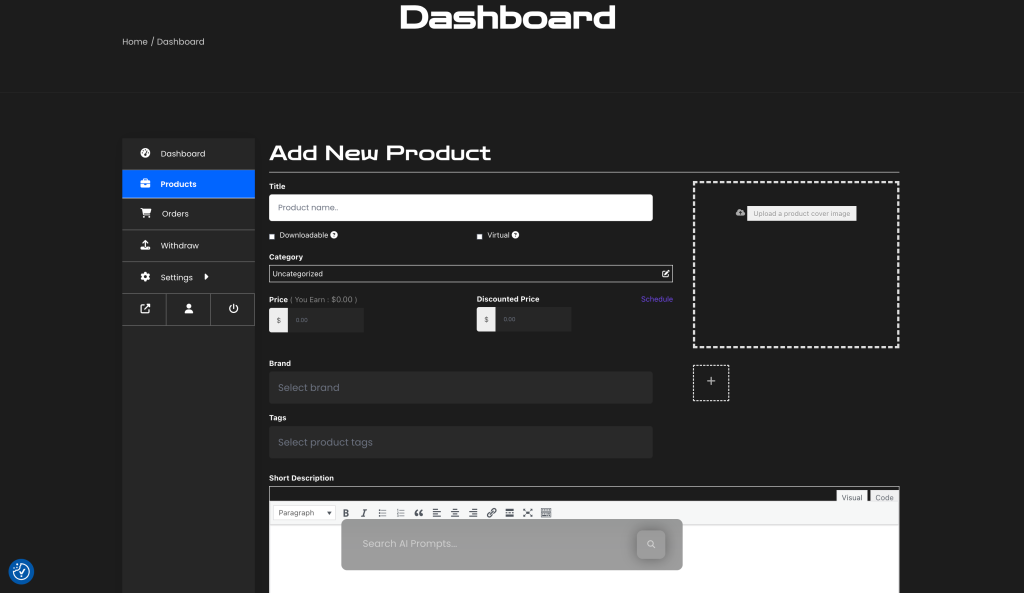Expand the Settings submenu arrow
This screenshot has width=1024, height=593.
pos(206,277)
